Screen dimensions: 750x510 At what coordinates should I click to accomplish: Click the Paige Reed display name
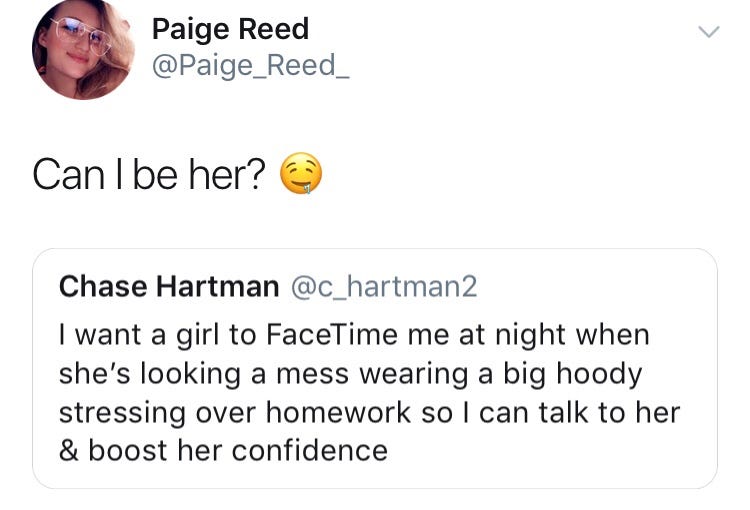click(x=230, y=29)
